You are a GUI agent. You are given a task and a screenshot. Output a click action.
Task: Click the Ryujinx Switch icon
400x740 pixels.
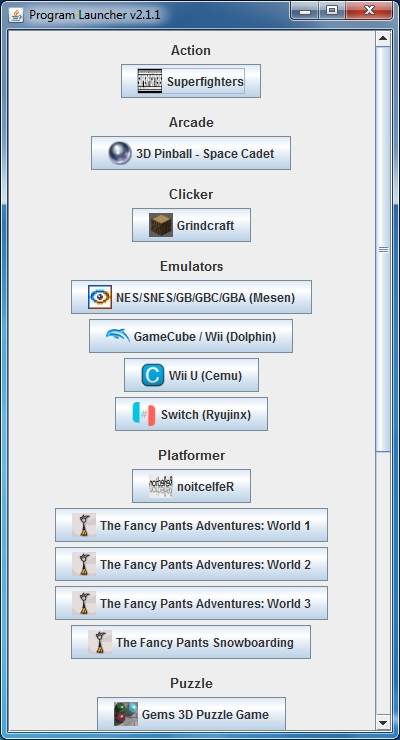144,414
